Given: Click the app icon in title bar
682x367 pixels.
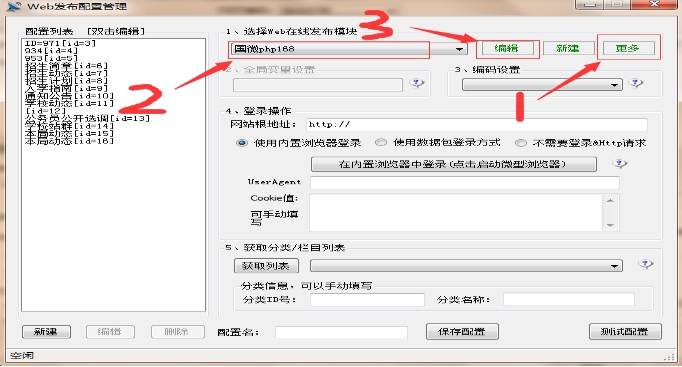Looking at the screenshot, I should point(14,7).
